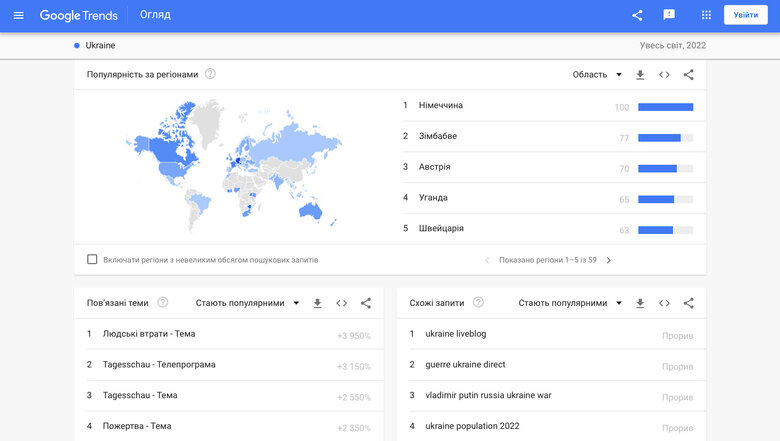Click the Google Trends logo
This screenshot has width=780, height=441.
79,15
